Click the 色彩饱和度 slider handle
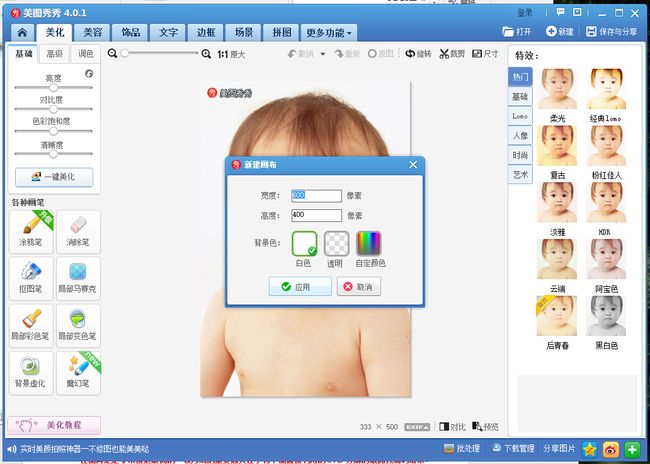This screenshot has width=650, height=464. [53, 131]
